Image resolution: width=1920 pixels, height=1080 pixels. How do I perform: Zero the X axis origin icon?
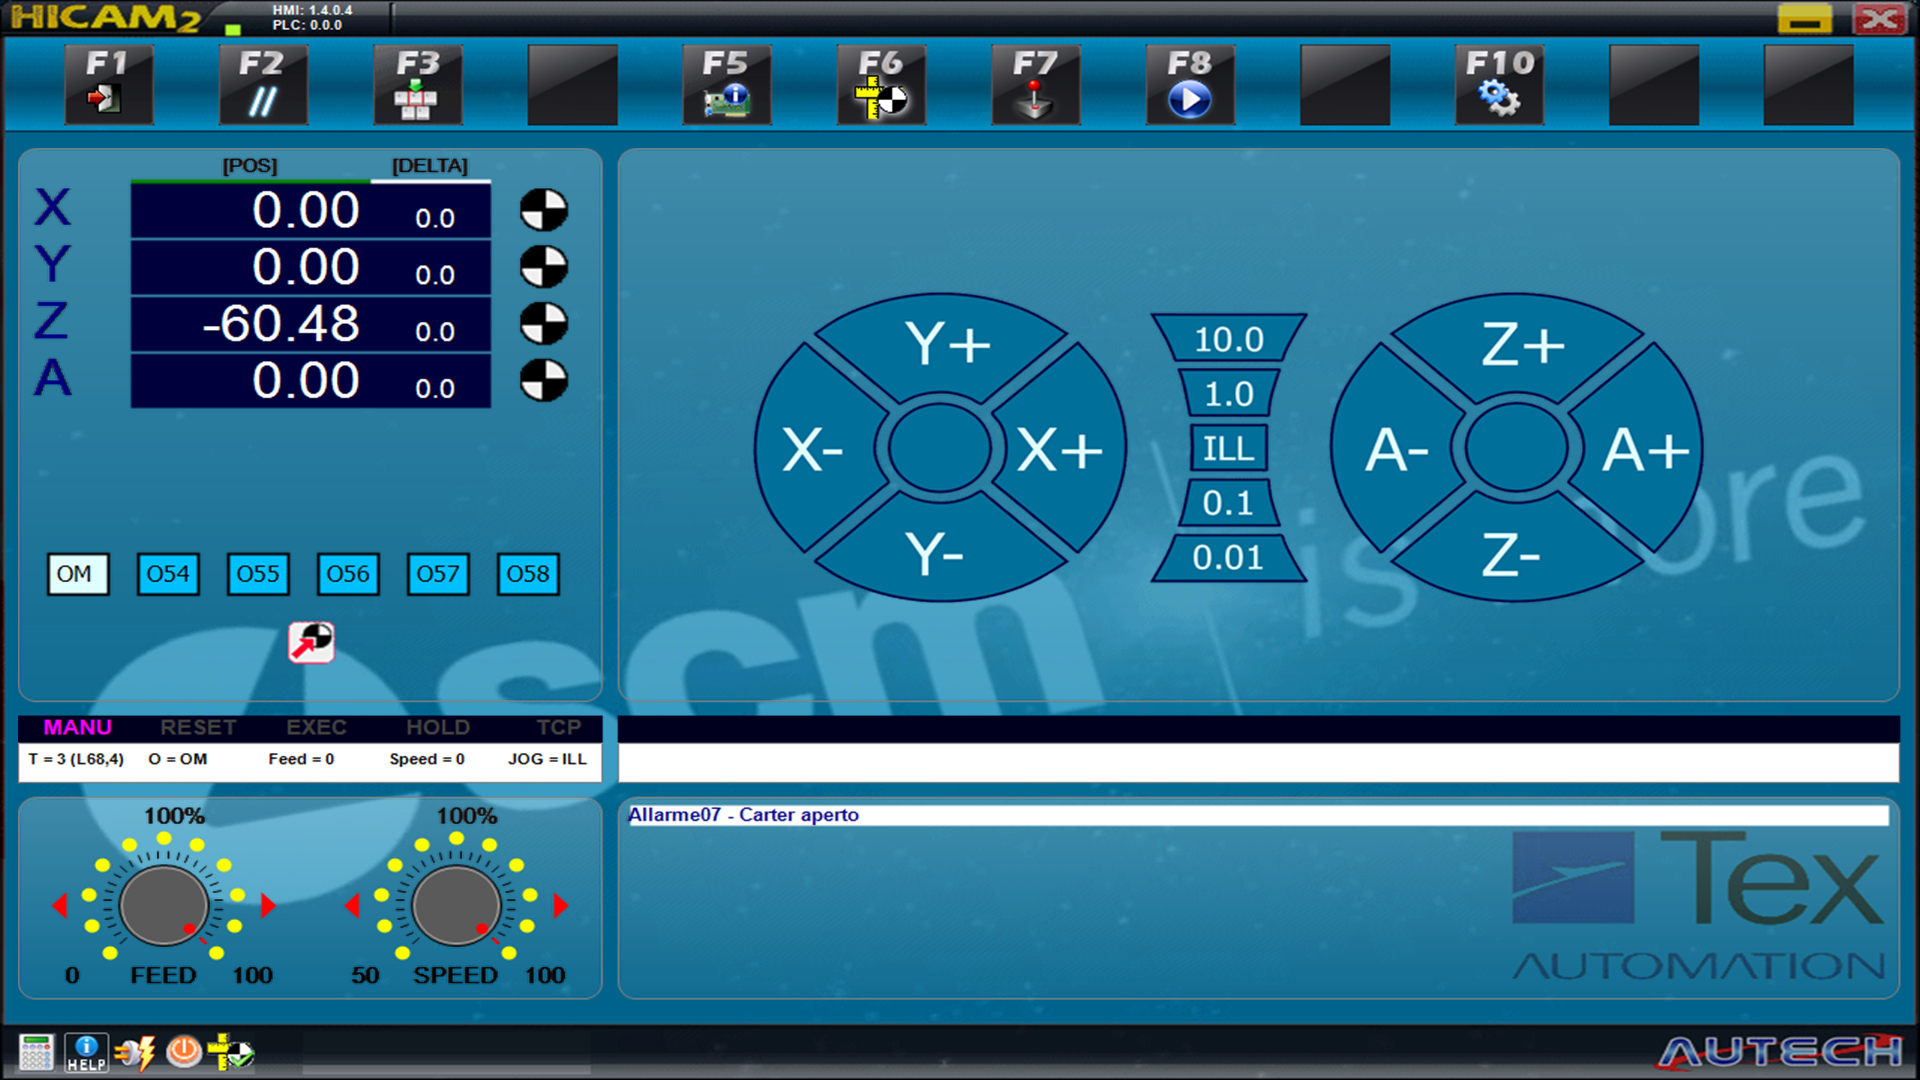coord(544,210)
